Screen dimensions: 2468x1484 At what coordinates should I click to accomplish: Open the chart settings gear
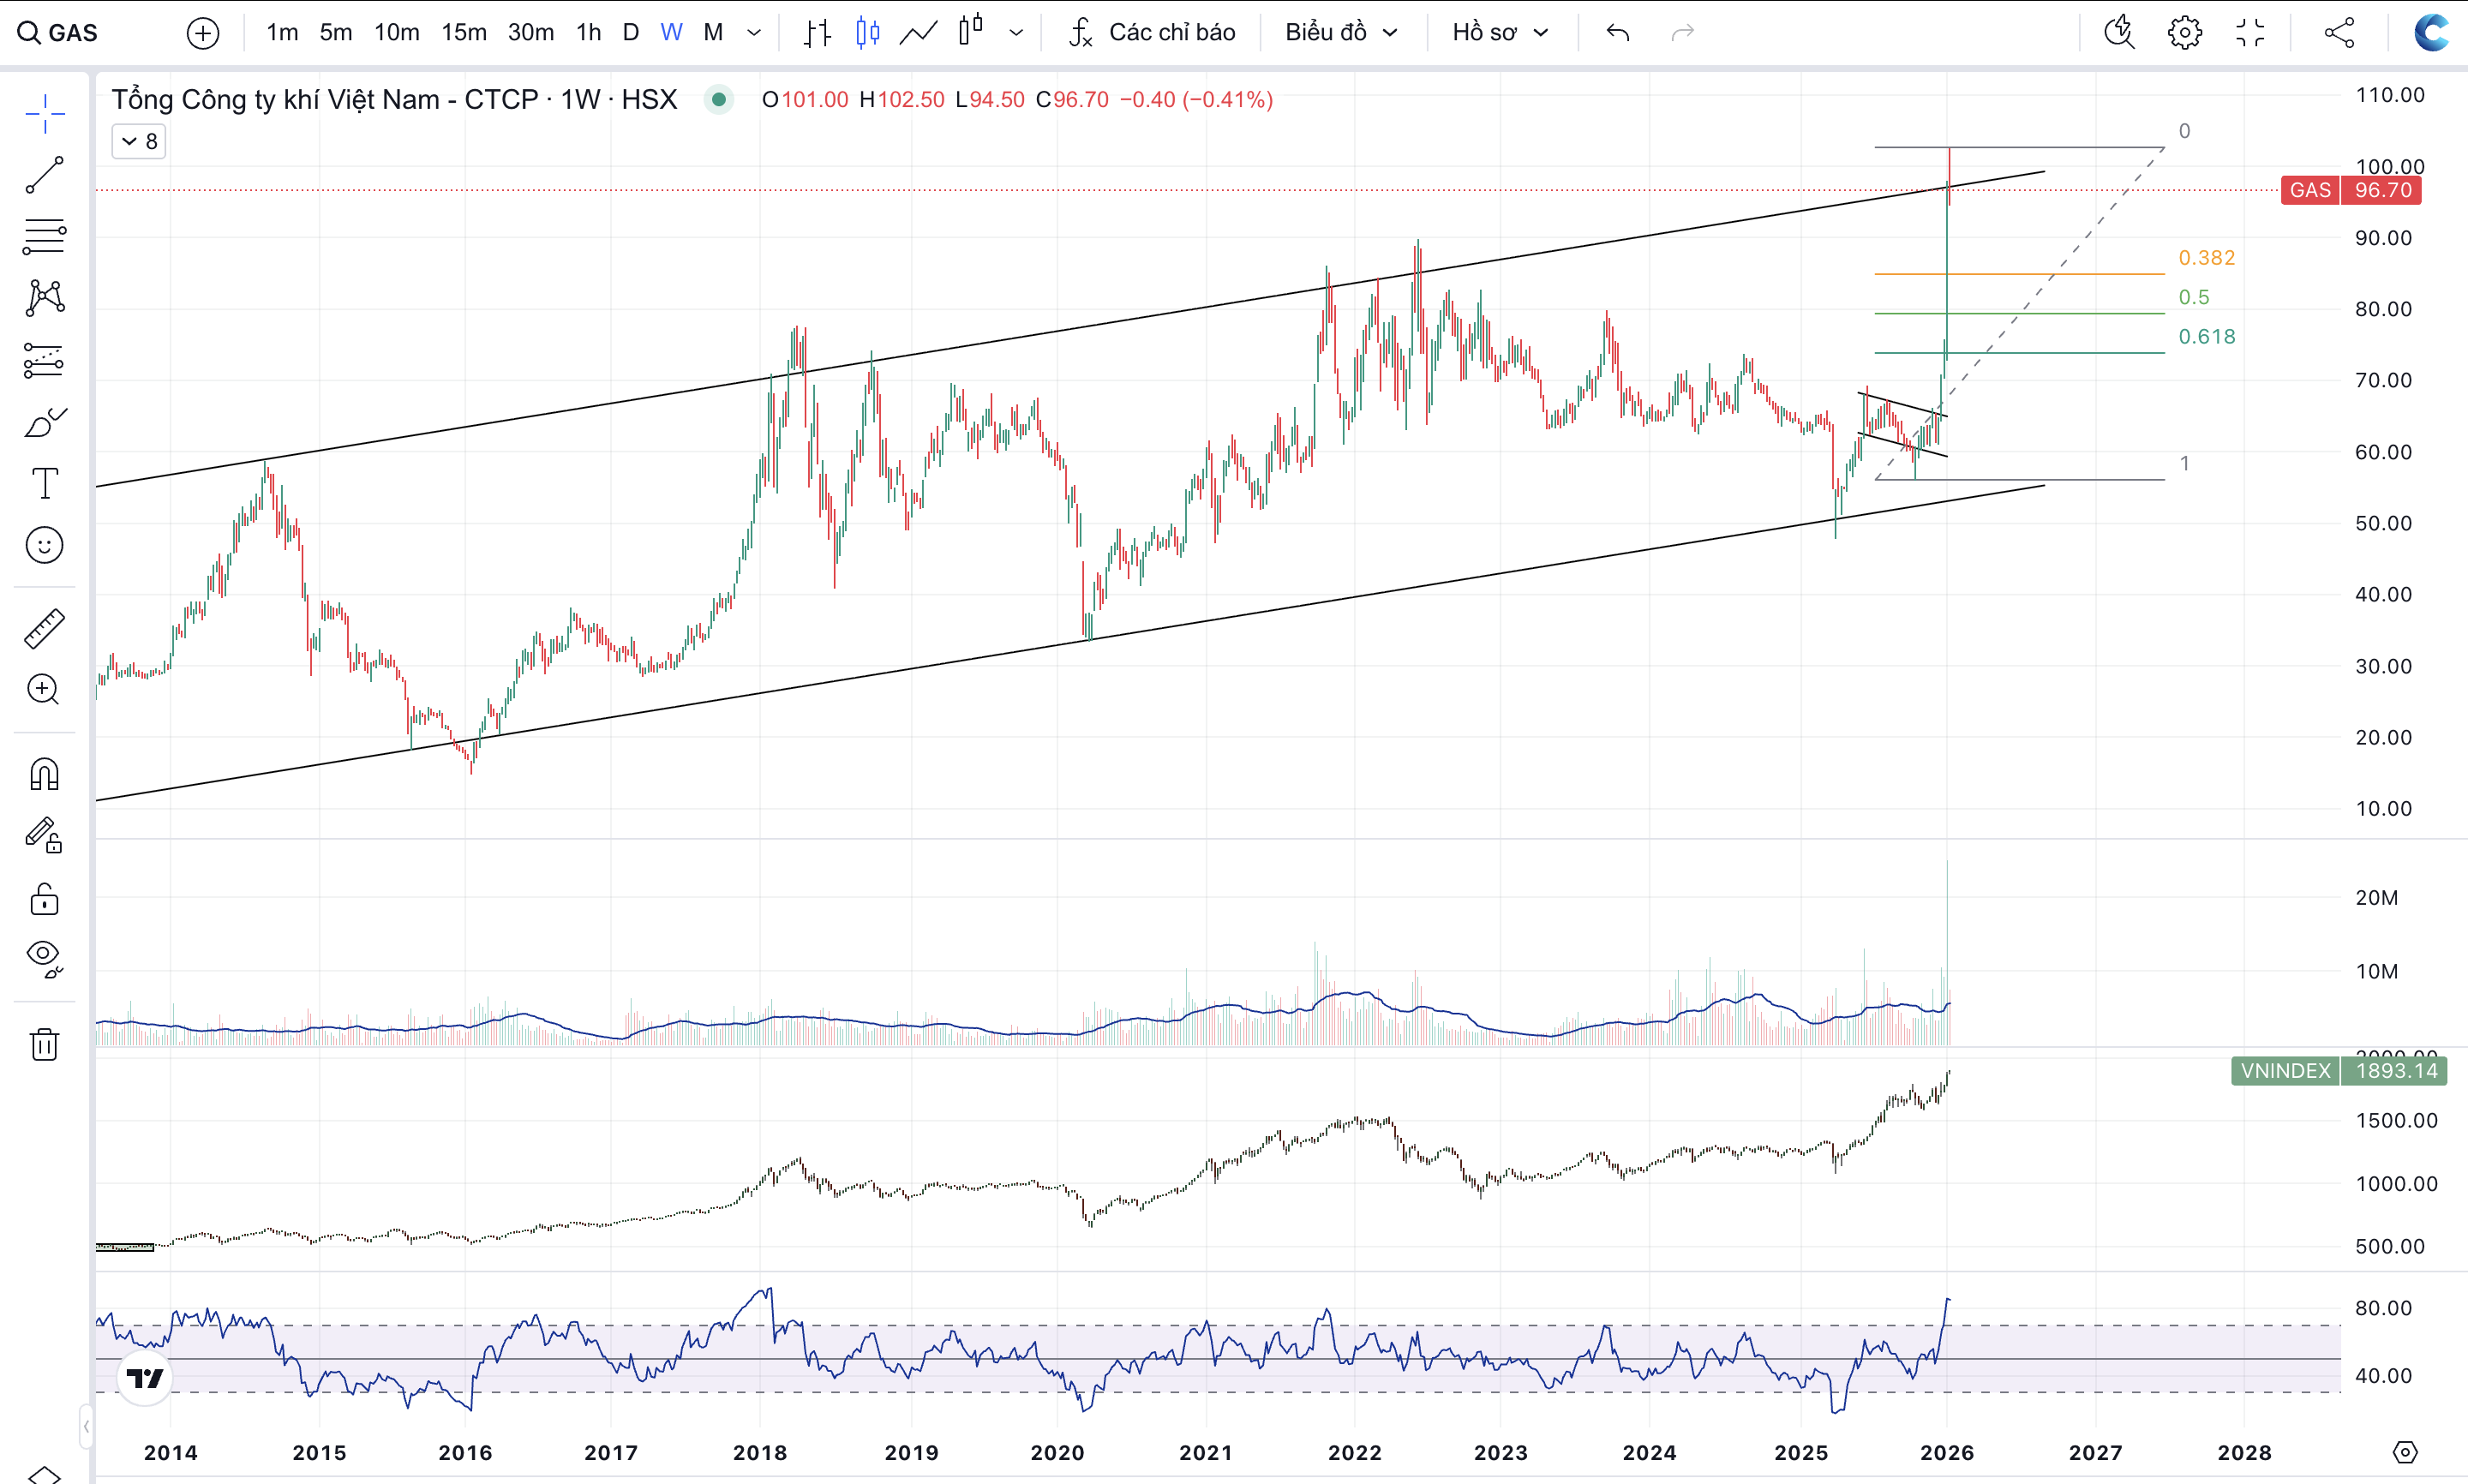(2184, 32)
